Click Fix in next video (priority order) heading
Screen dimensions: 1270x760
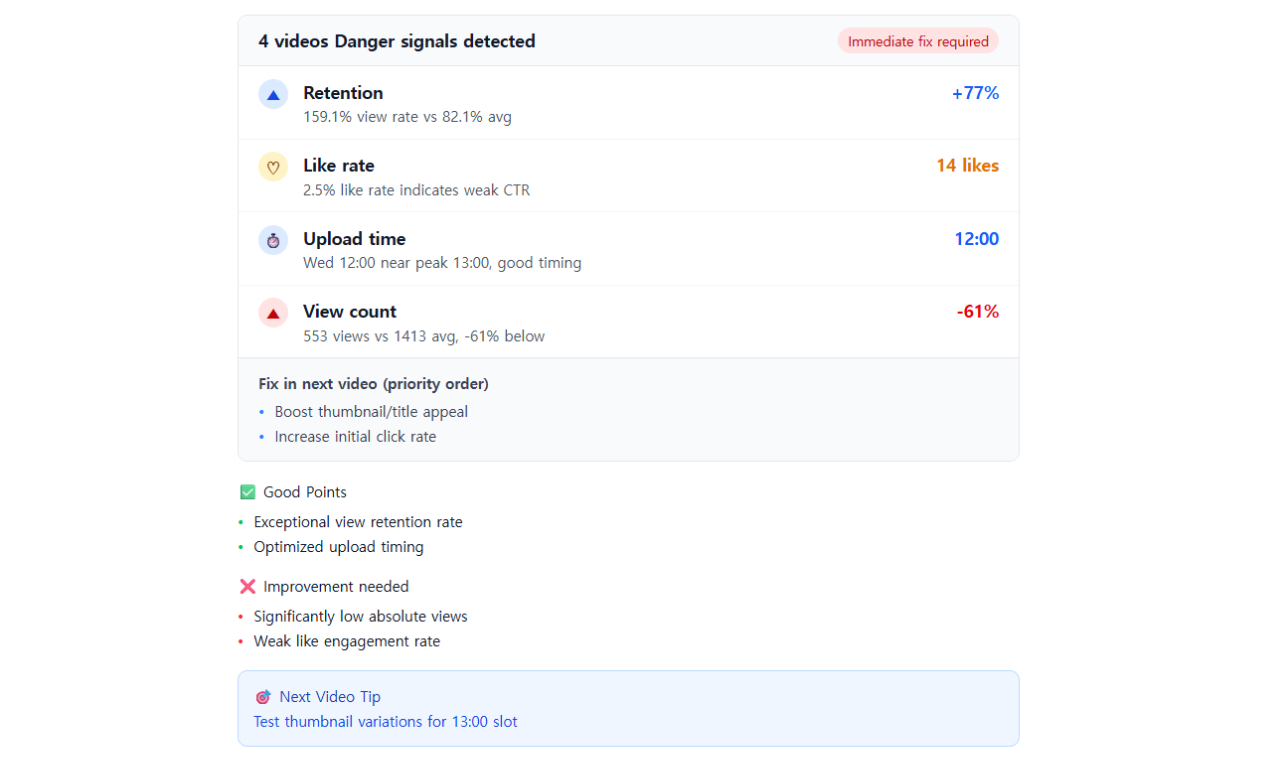click(x=373, y=384)
